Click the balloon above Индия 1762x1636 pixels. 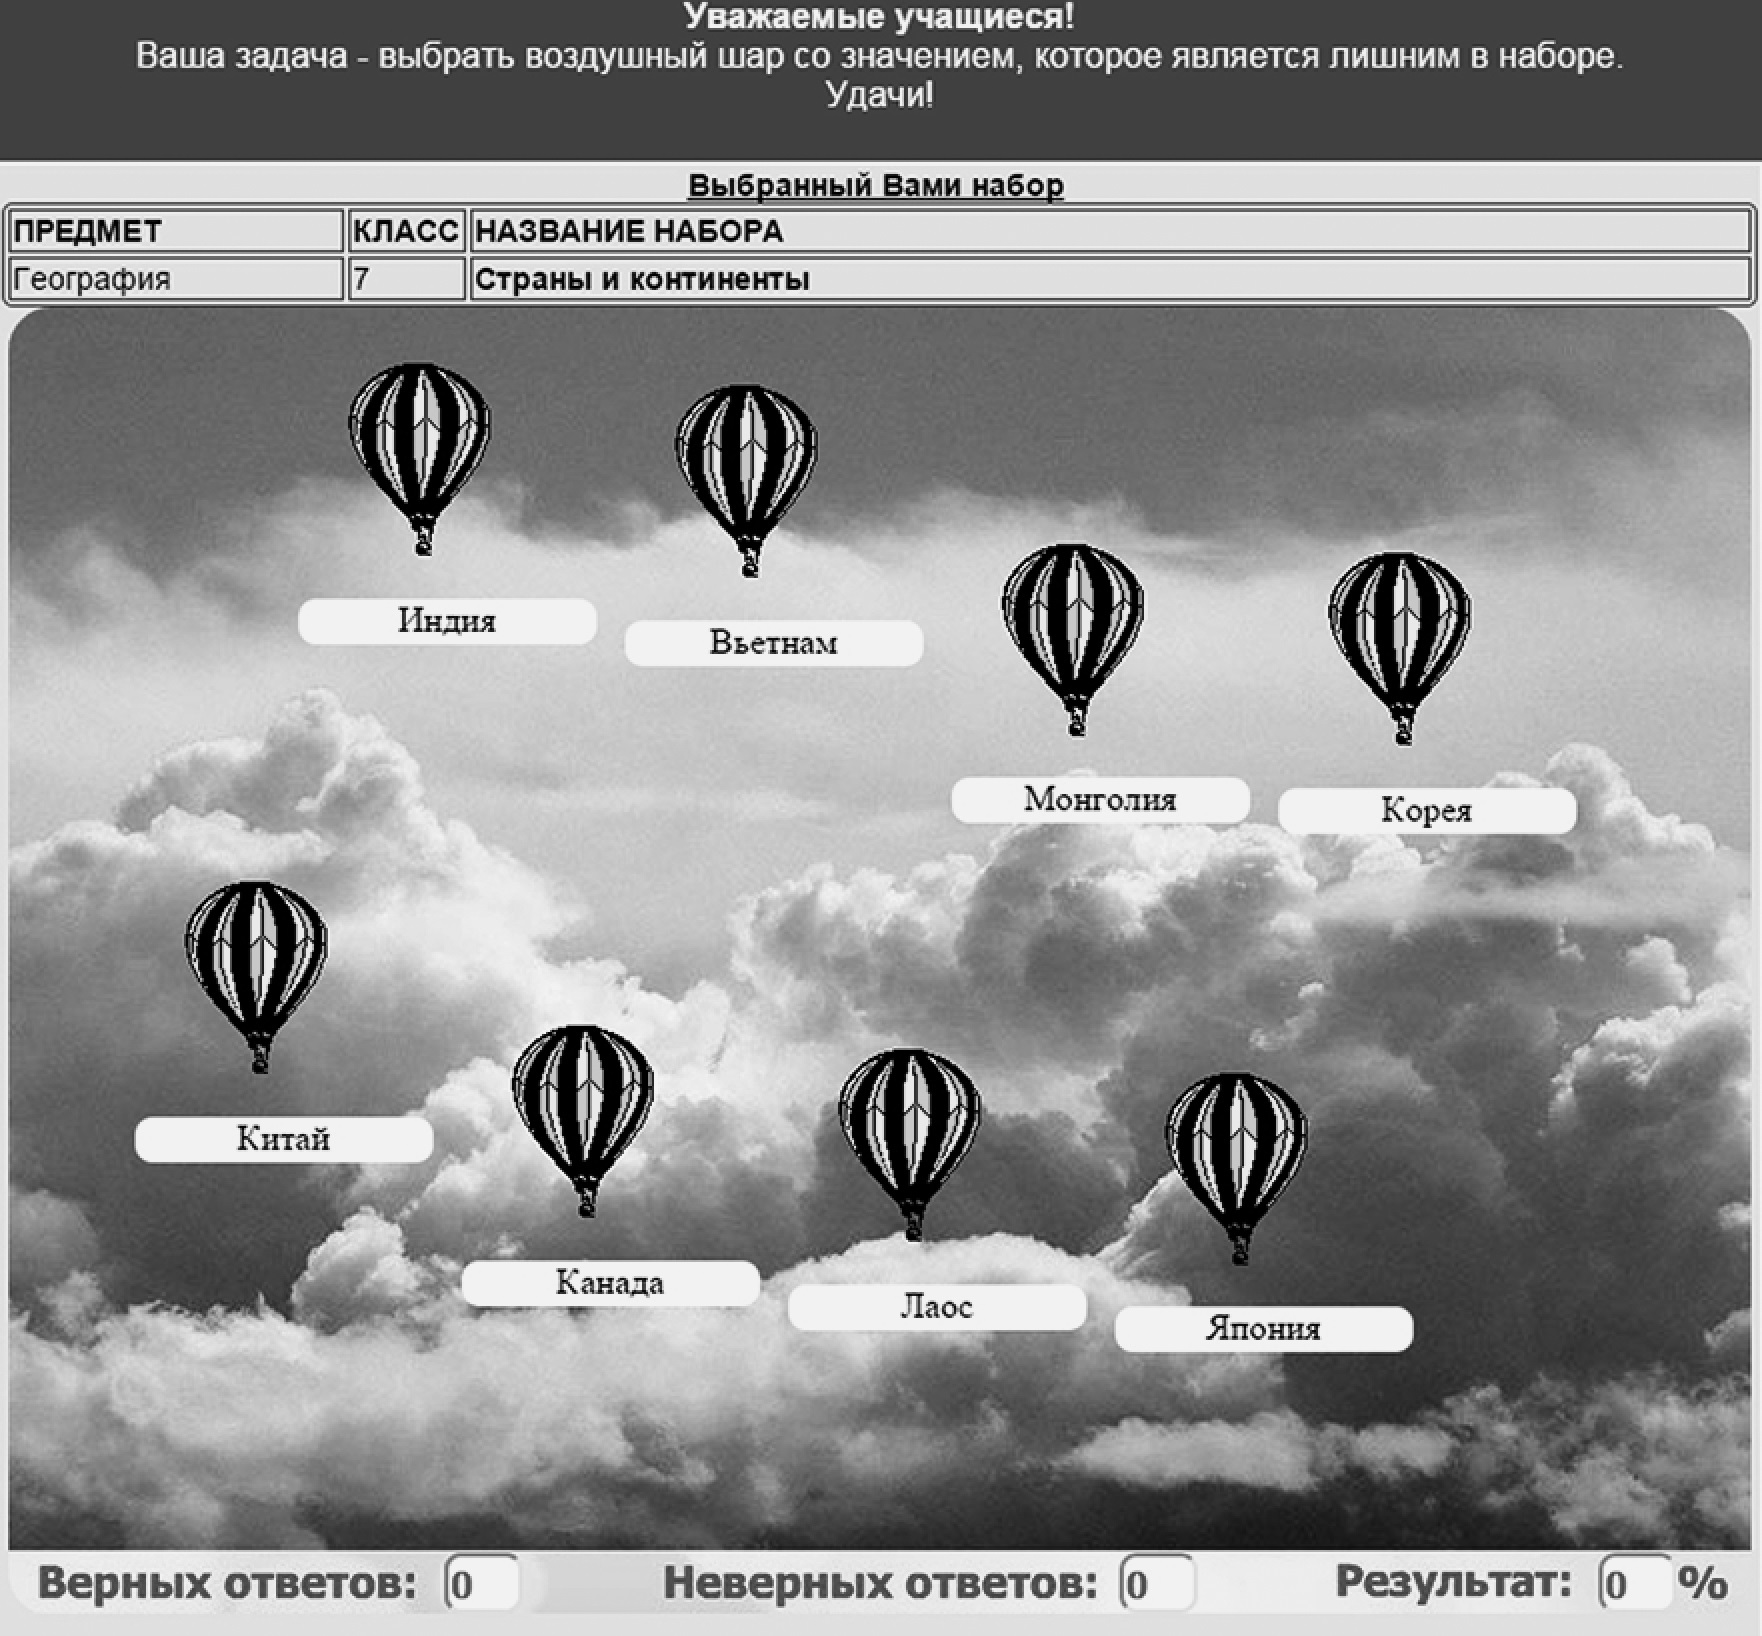pyautogui.click(x=420, y=459)
